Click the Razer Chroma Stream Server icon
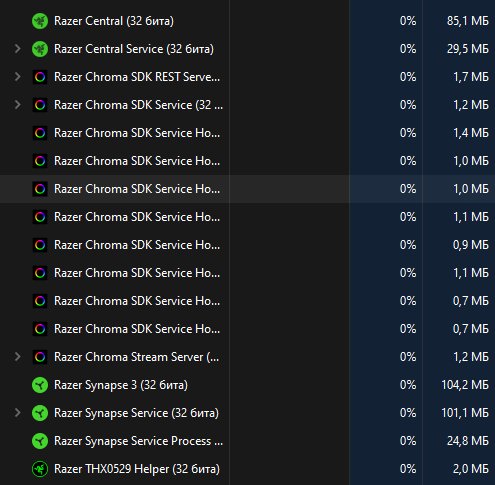Viewport: 495px width, 485px height. click(40, 357)
